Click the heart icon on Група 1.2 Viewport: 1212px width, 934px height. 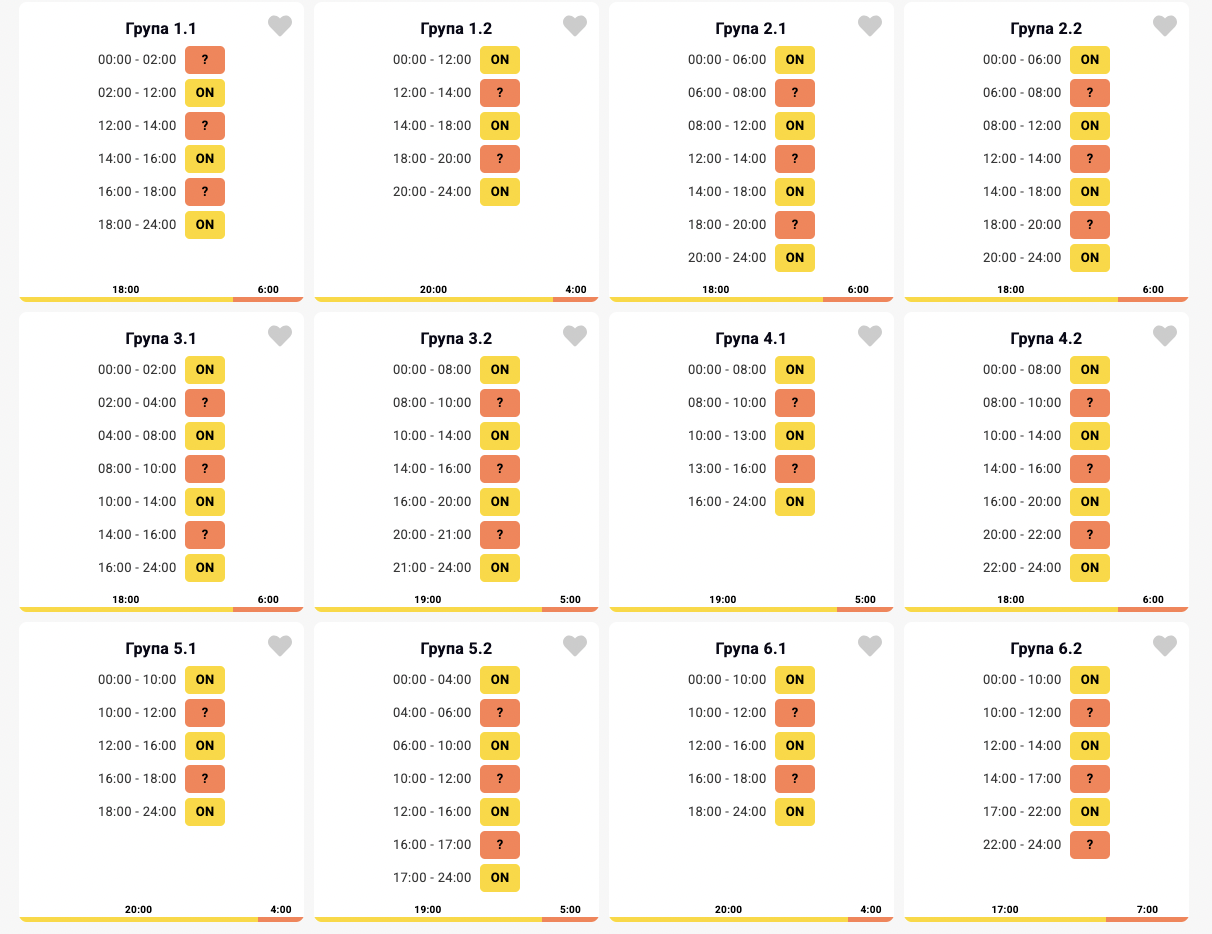click(x=575, y=27)
